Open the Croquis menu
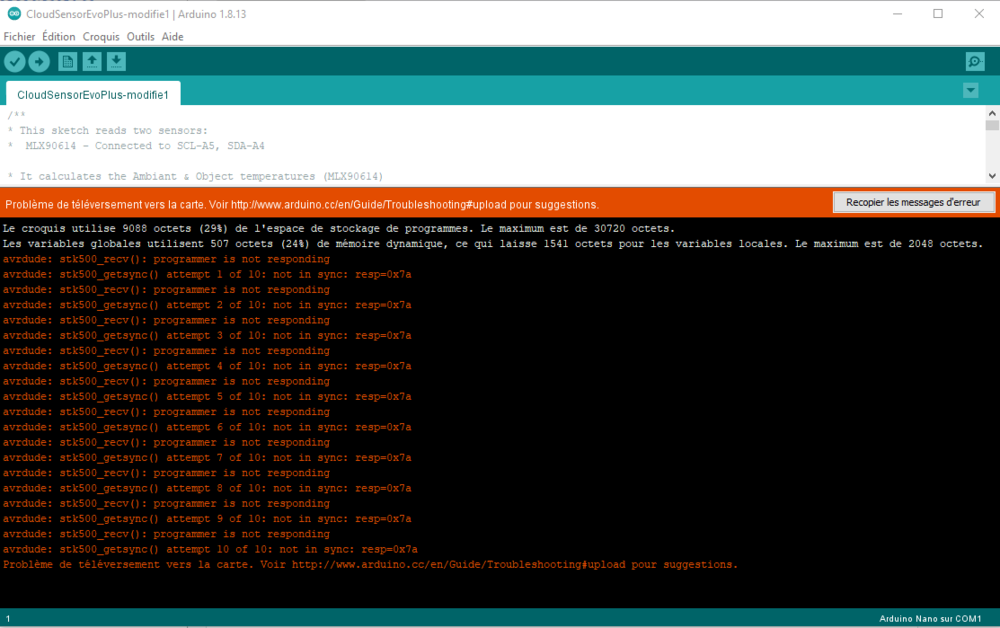 (101, 37)
